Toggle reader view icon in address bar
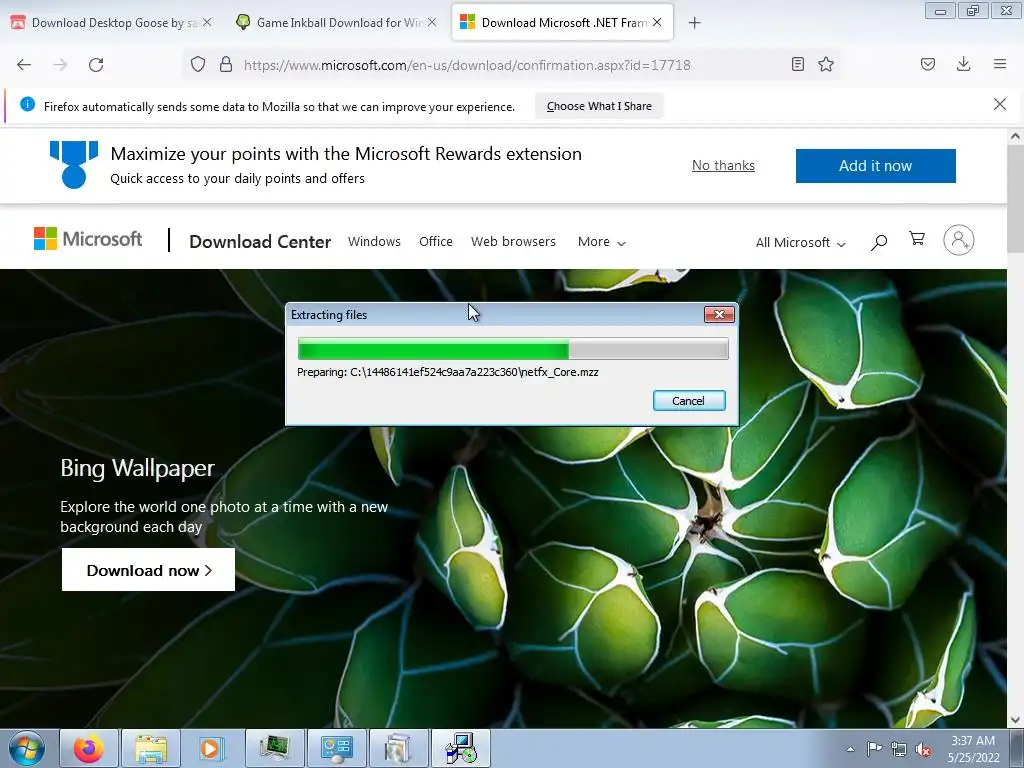 tap(797, 64)
